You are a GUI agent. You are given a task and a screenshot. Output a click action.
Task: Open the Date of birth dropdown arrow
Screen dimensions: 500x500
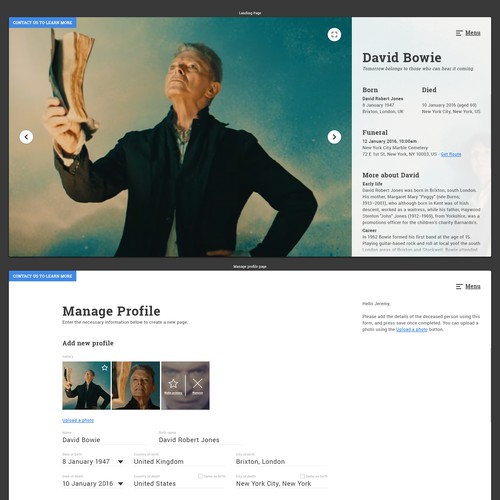(121, 462)
